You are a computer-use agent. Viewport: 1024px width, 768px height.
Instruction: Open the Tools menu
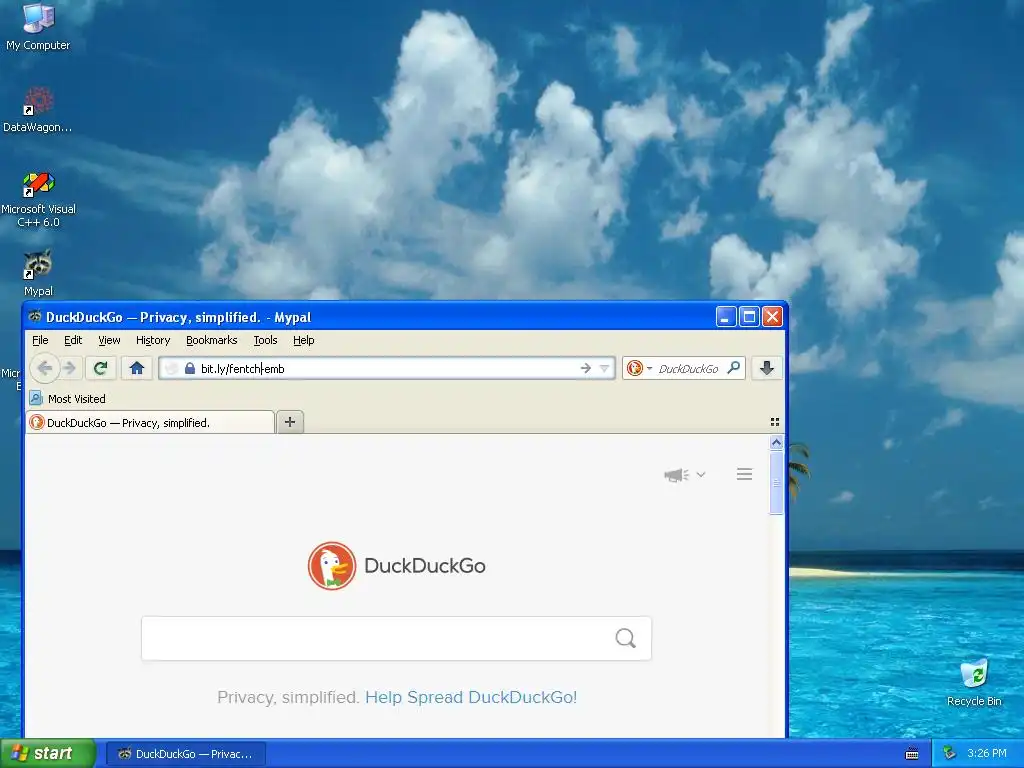265,340
